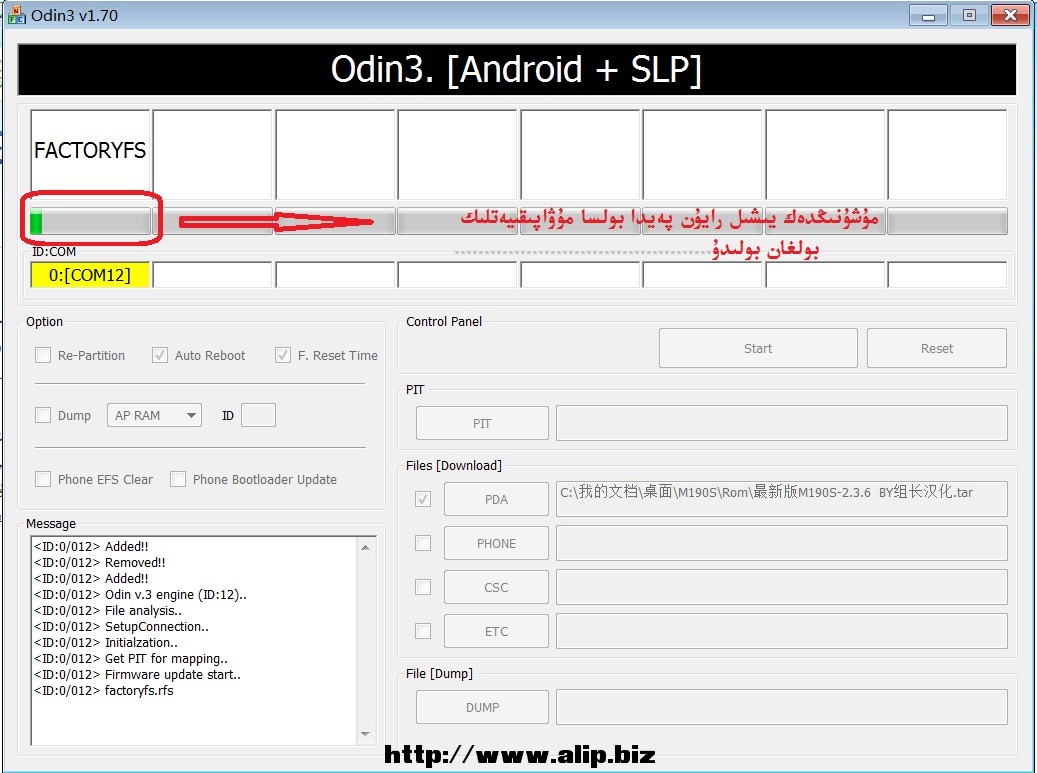
Task: Tick the Phone EFS Clear checkbox
Action: tap(43, 479)
